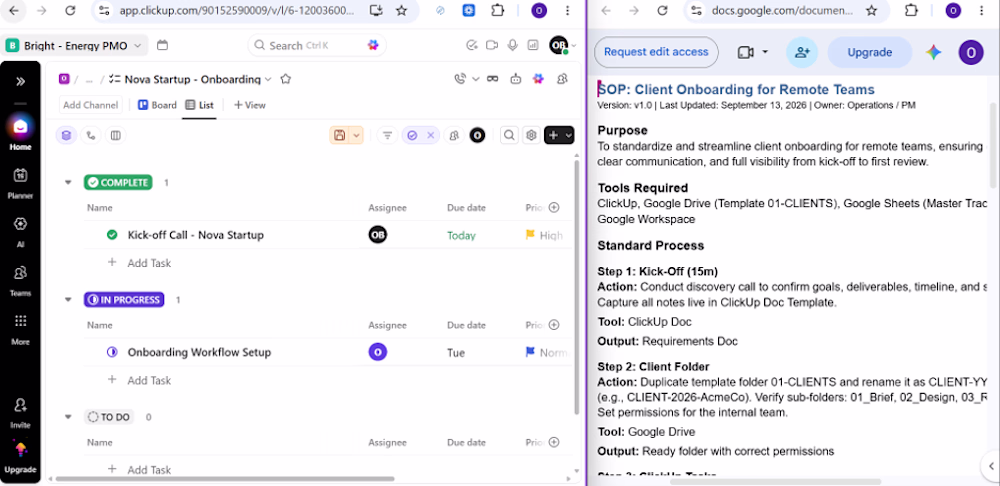This screenshot has height=486, width=1000.
Task: Remove the closed tasks filter pill X
Action: coord(430,135)
